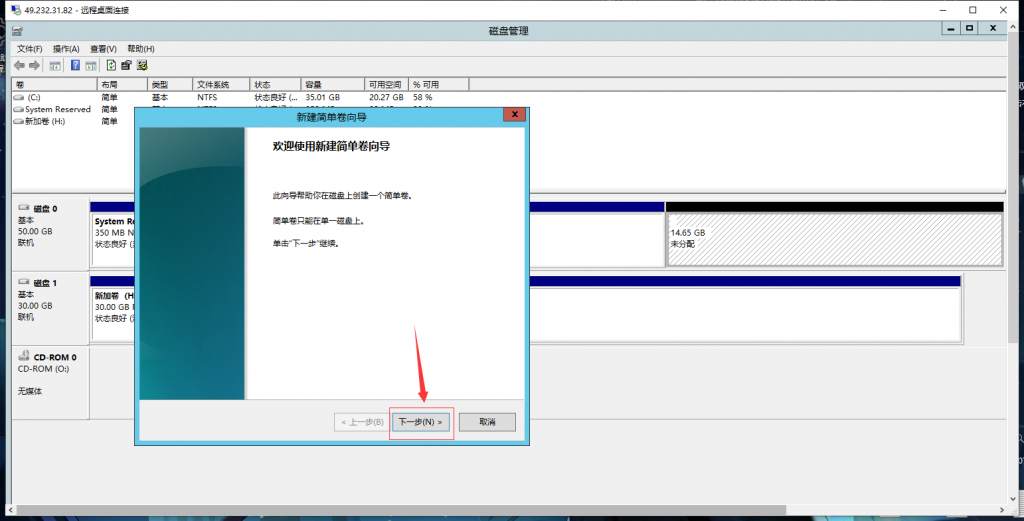1024x521 pixels.
Task: Open the 文件(F) menu
Action: [x=29, y=48]
